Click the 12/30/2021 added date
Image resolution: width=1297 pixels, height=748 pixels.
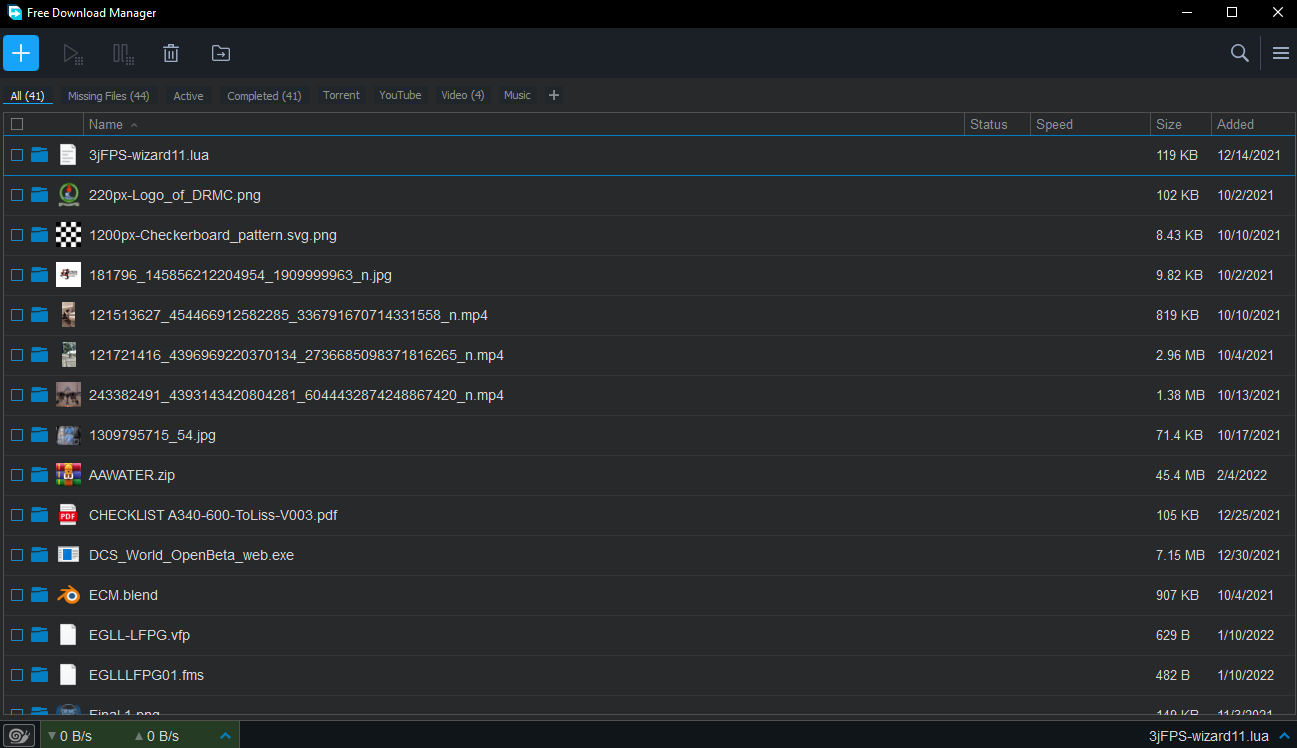pos(1249,555)
